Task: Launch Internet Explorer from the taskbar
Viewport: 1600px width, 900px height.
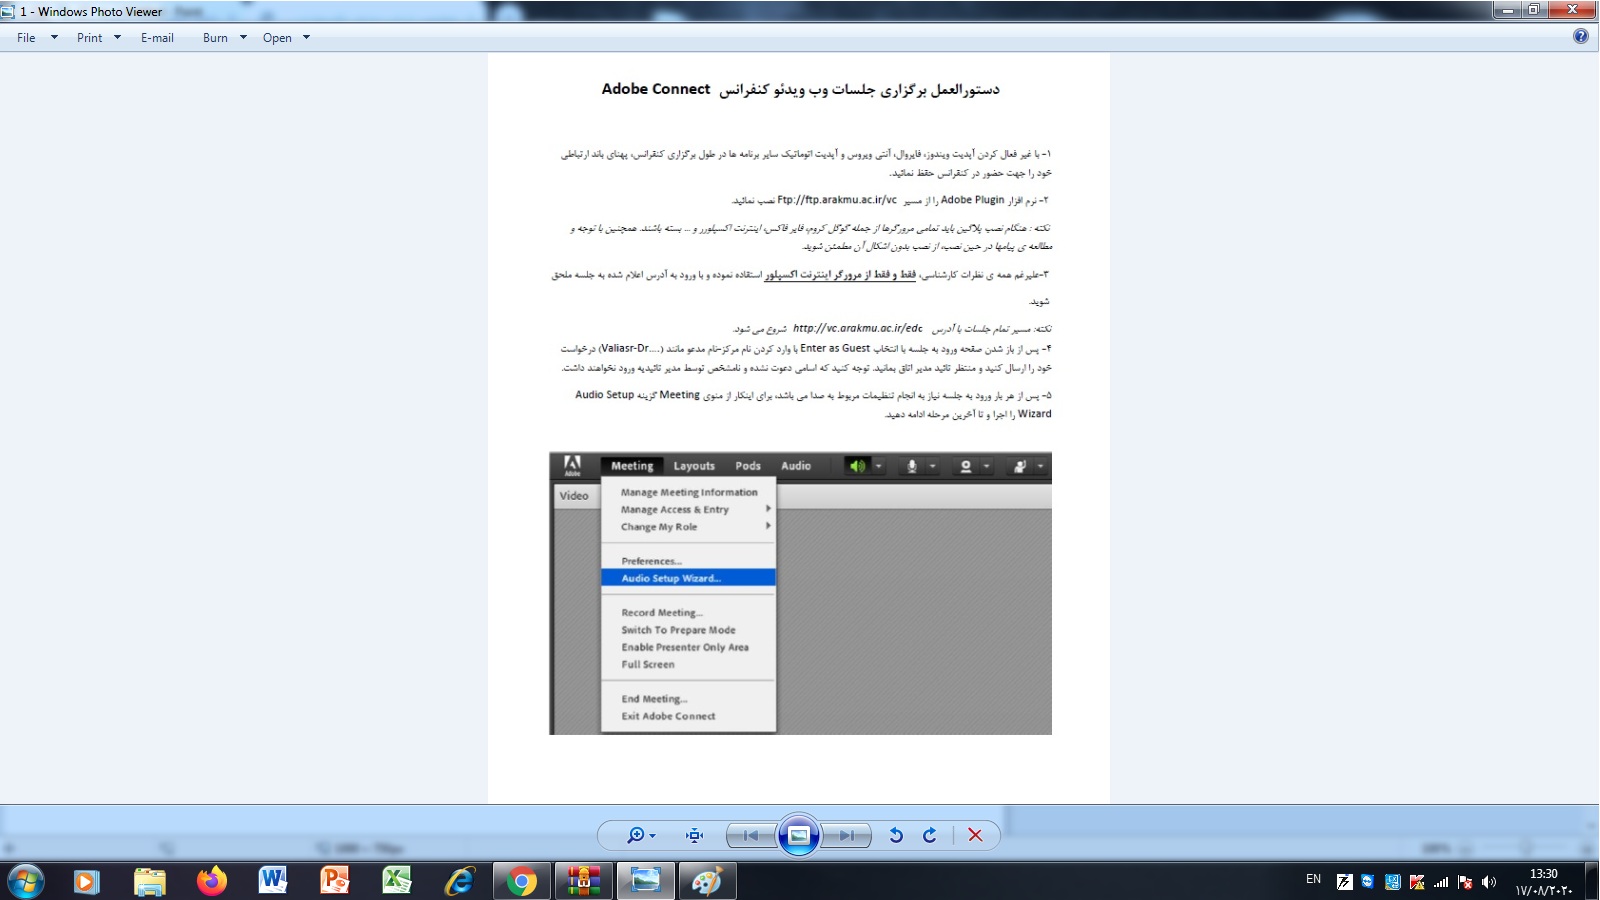Action: tap(459, 881)
